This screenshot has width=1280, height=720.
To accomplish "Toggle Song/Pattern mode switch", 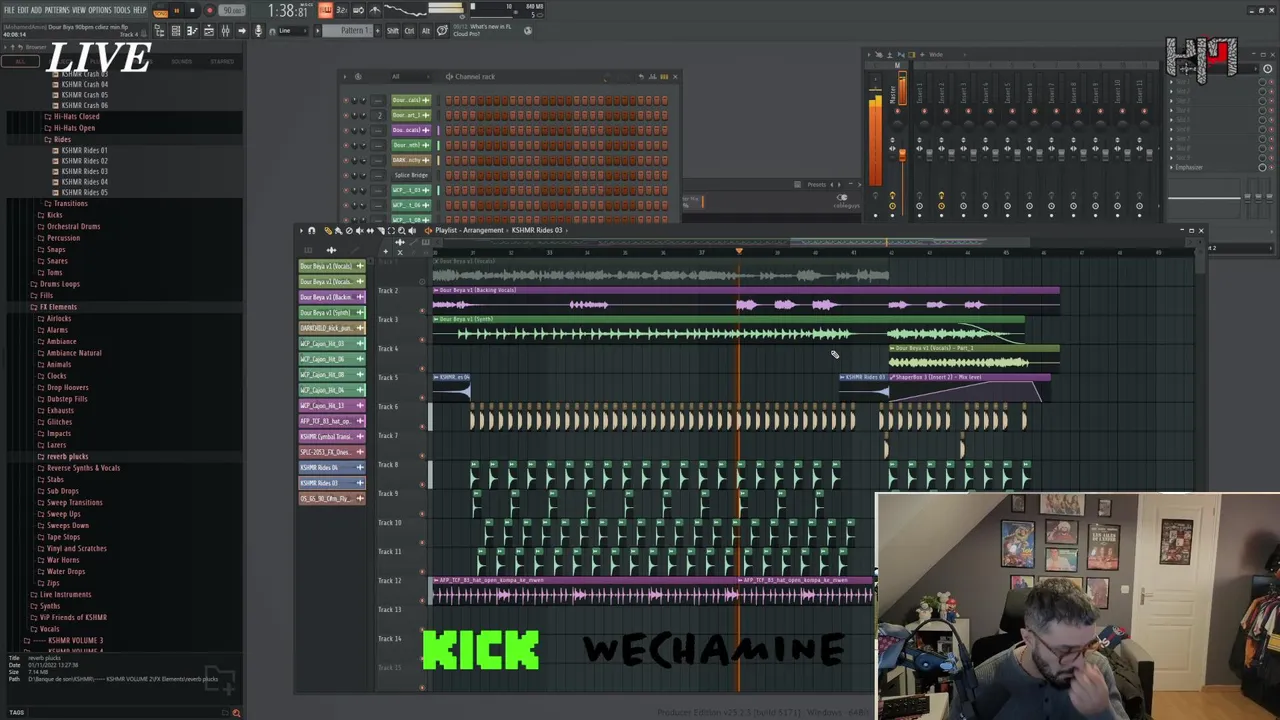I will click(160, 10).
